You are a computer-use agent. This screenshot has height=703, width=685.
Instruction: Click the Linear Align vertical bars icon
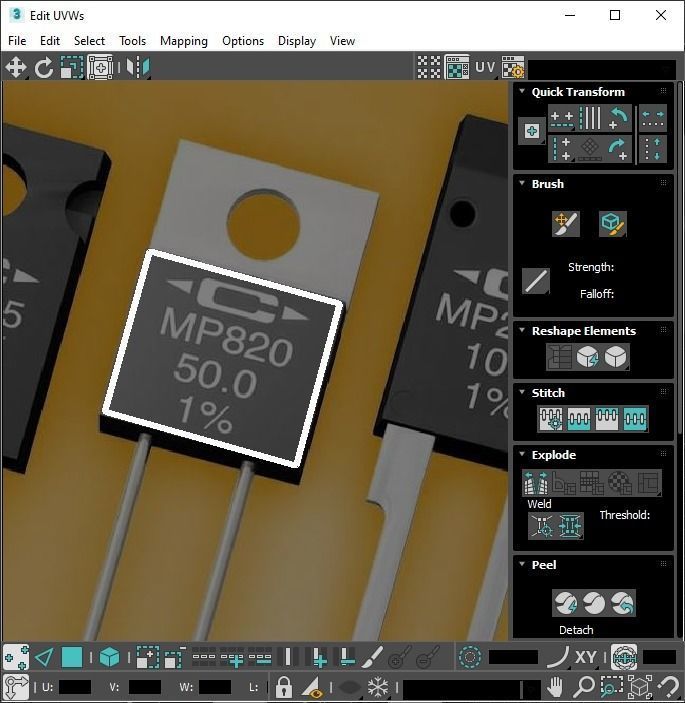click(x=590, y=118)
